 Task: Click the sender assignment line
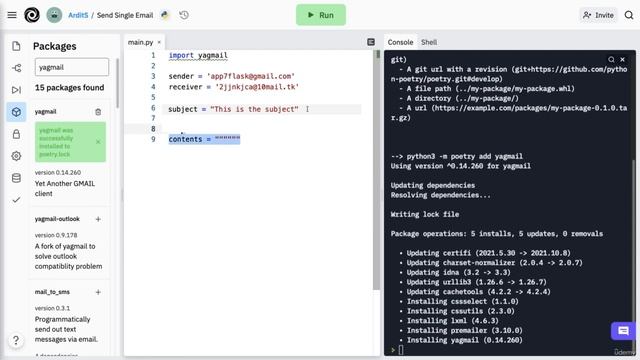(x=231, y=76)
